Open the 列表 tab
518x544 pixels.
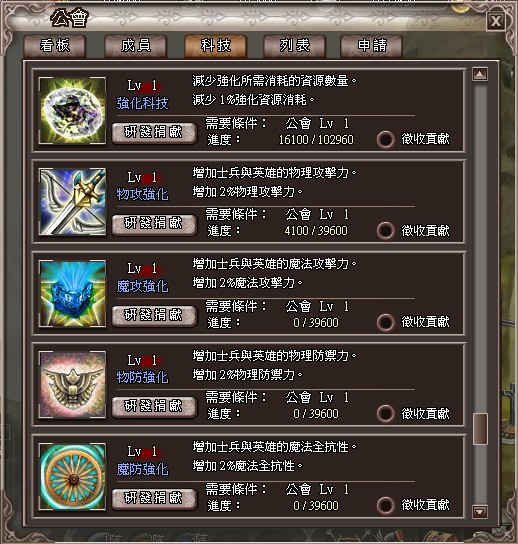pos(295,46)
